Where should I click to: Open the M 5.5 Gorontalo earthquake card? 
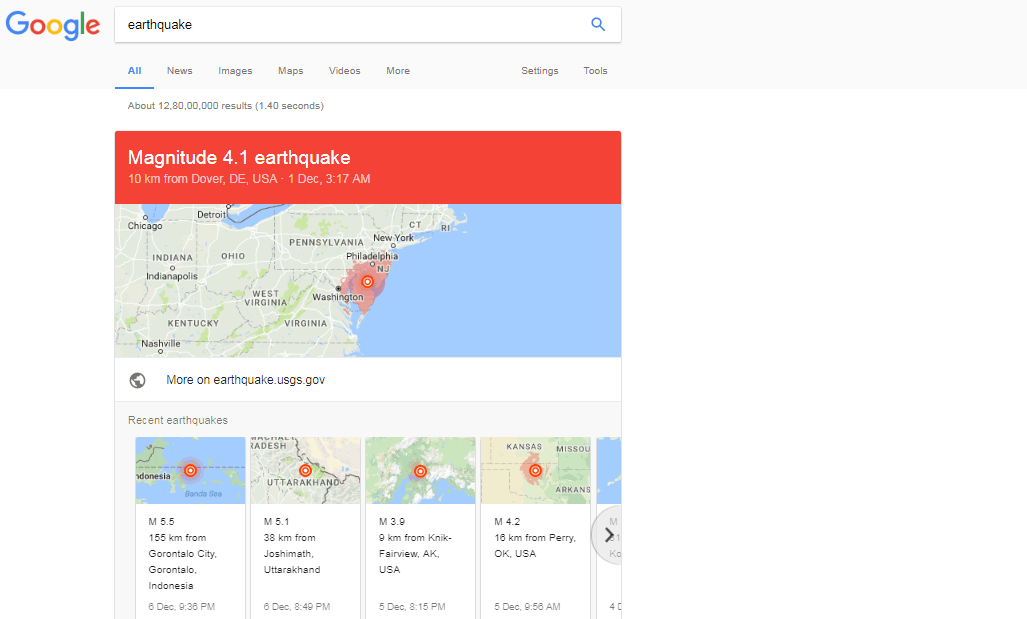(190, 528)
